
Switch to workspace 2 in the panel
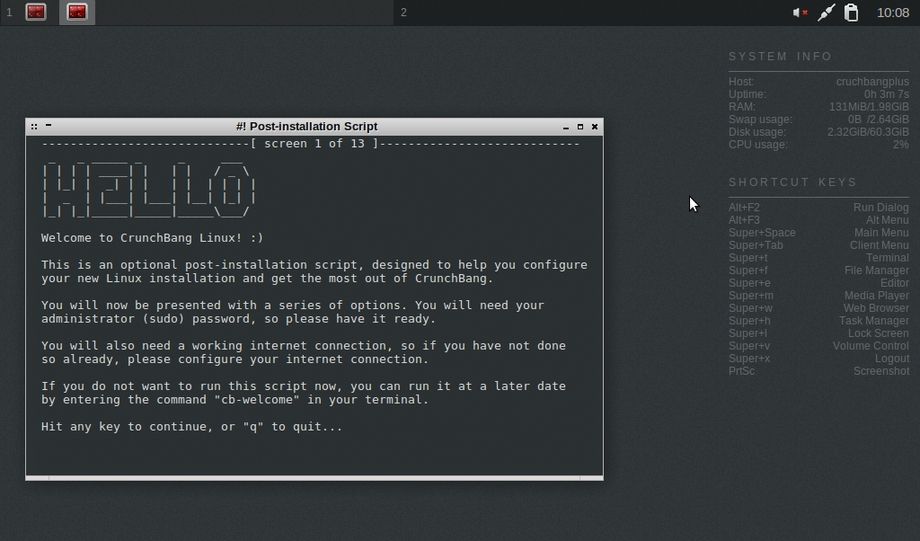tap(404, 12)
